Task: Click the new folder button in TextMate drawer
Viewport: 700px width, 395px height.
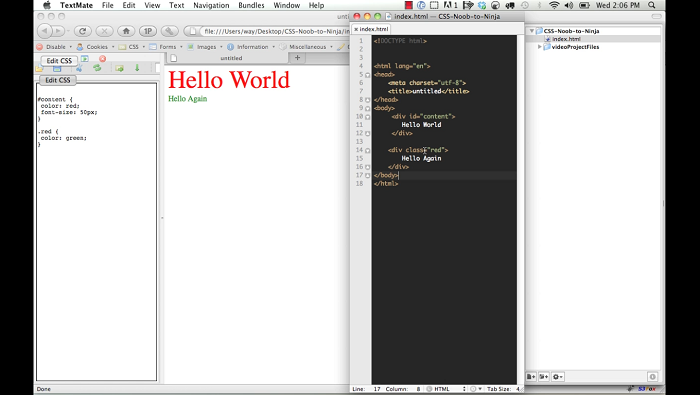Action: [544, 377]
